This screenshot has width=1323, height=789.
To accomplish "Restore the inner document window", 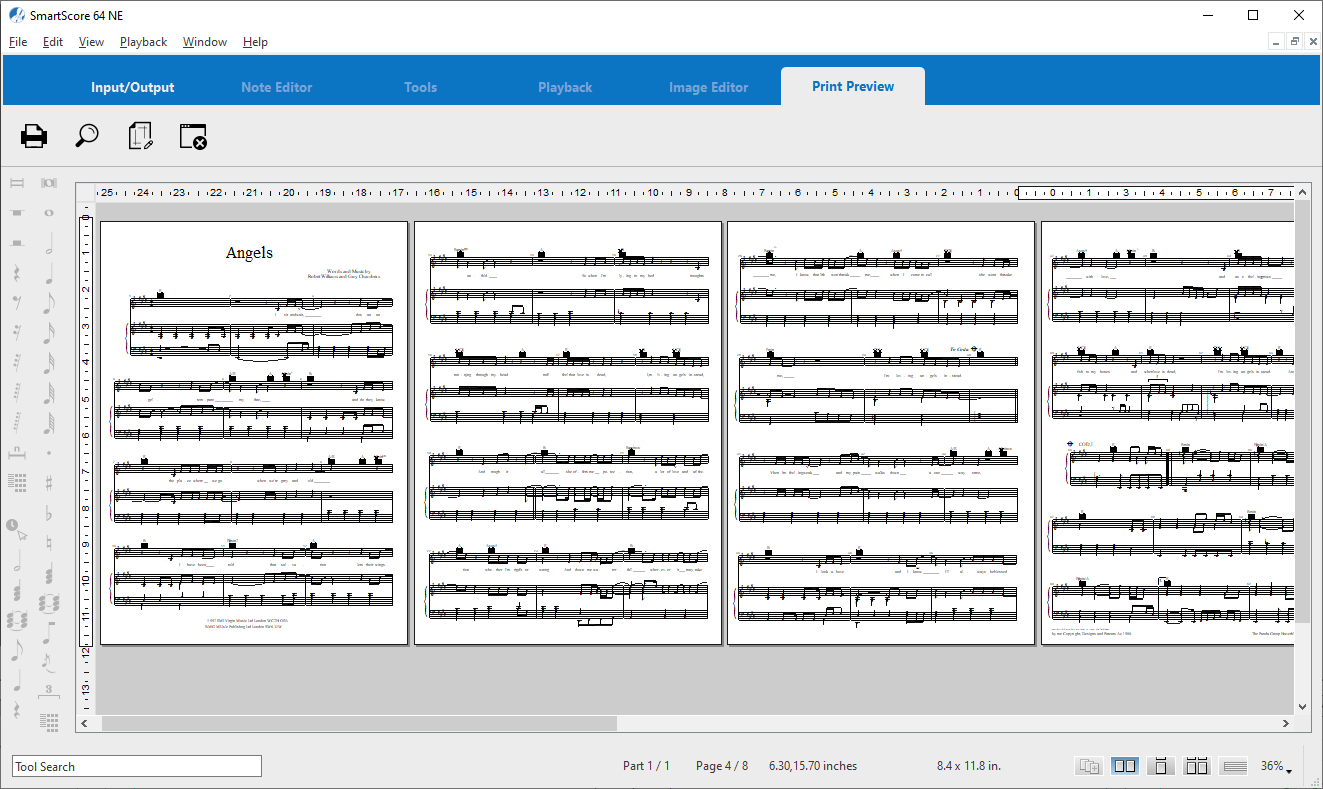I will (1295, 42).
